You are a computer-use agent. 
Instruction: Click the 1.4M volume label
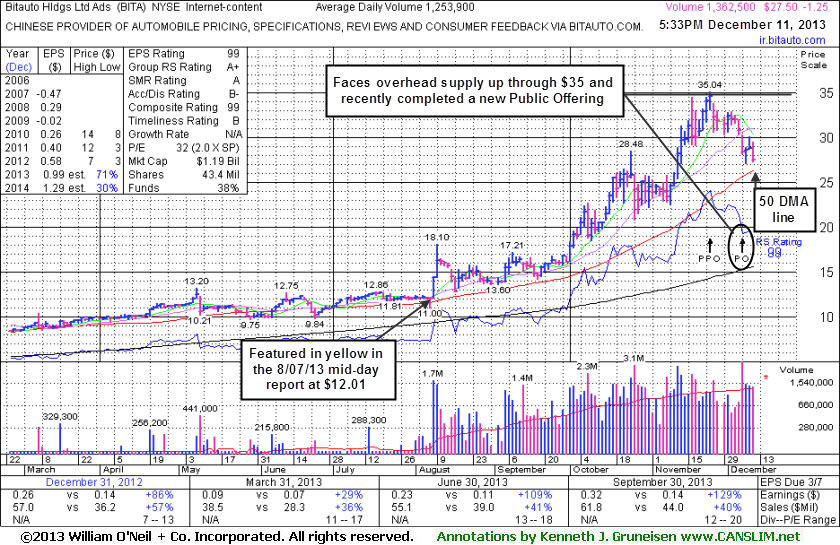(x=522, y=378)
